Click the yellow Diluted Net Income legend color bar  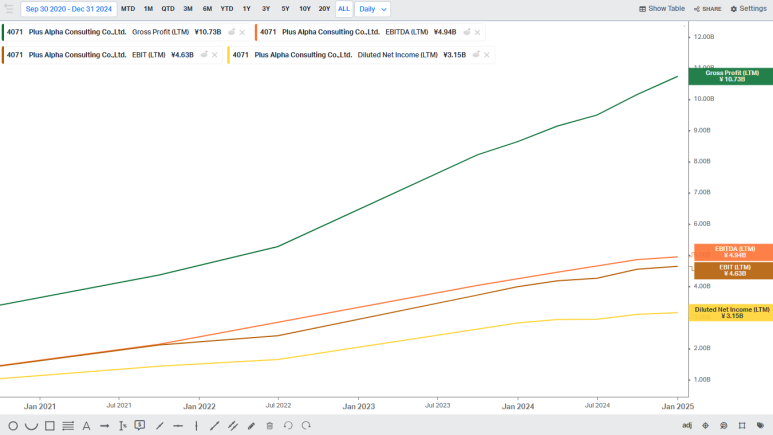pos(228,55)
